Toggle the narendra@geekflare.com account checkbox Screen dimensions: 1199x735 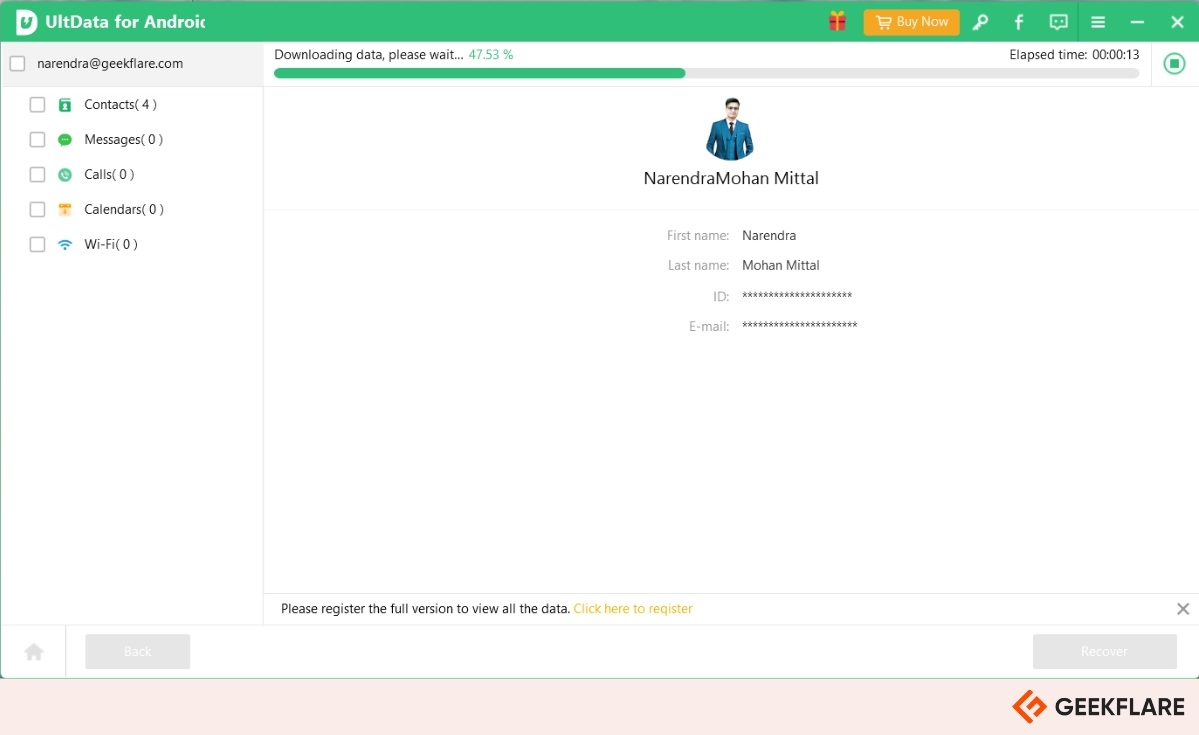pos(18,63)
